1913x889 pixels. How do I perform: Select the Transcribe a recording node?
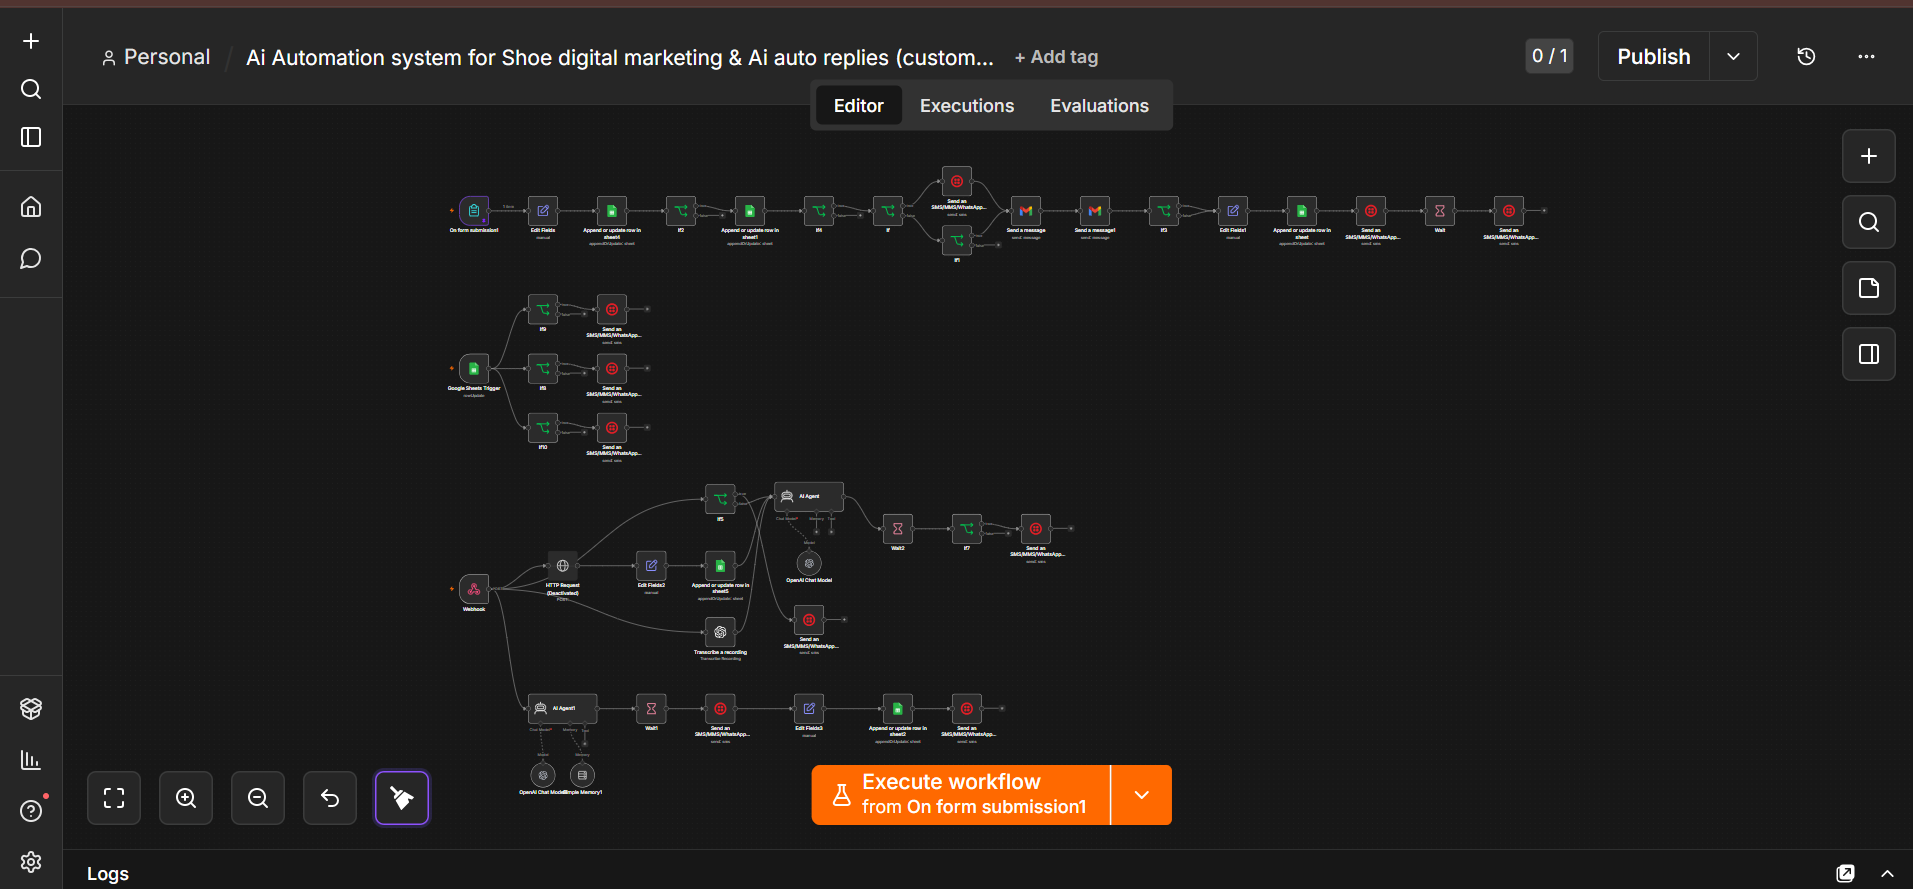[720, 632]
